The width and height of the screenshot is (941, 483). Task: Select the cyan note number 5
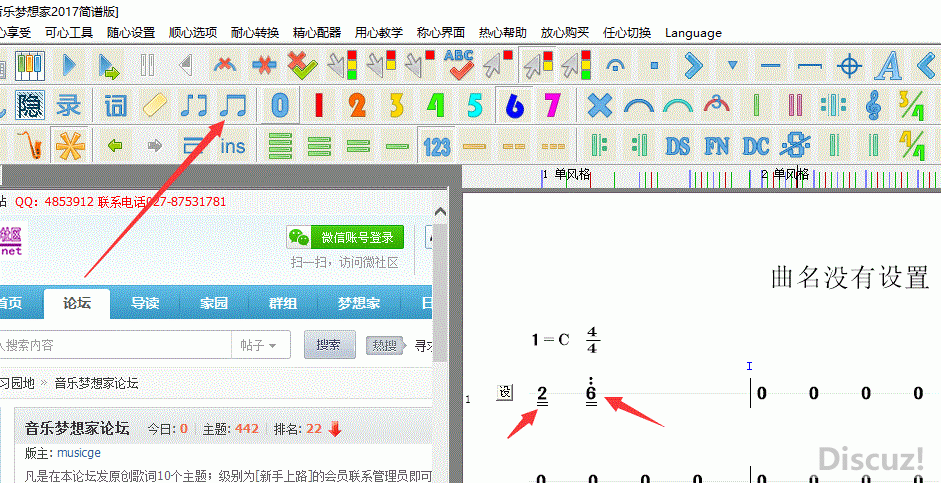(x=475, y=106)
